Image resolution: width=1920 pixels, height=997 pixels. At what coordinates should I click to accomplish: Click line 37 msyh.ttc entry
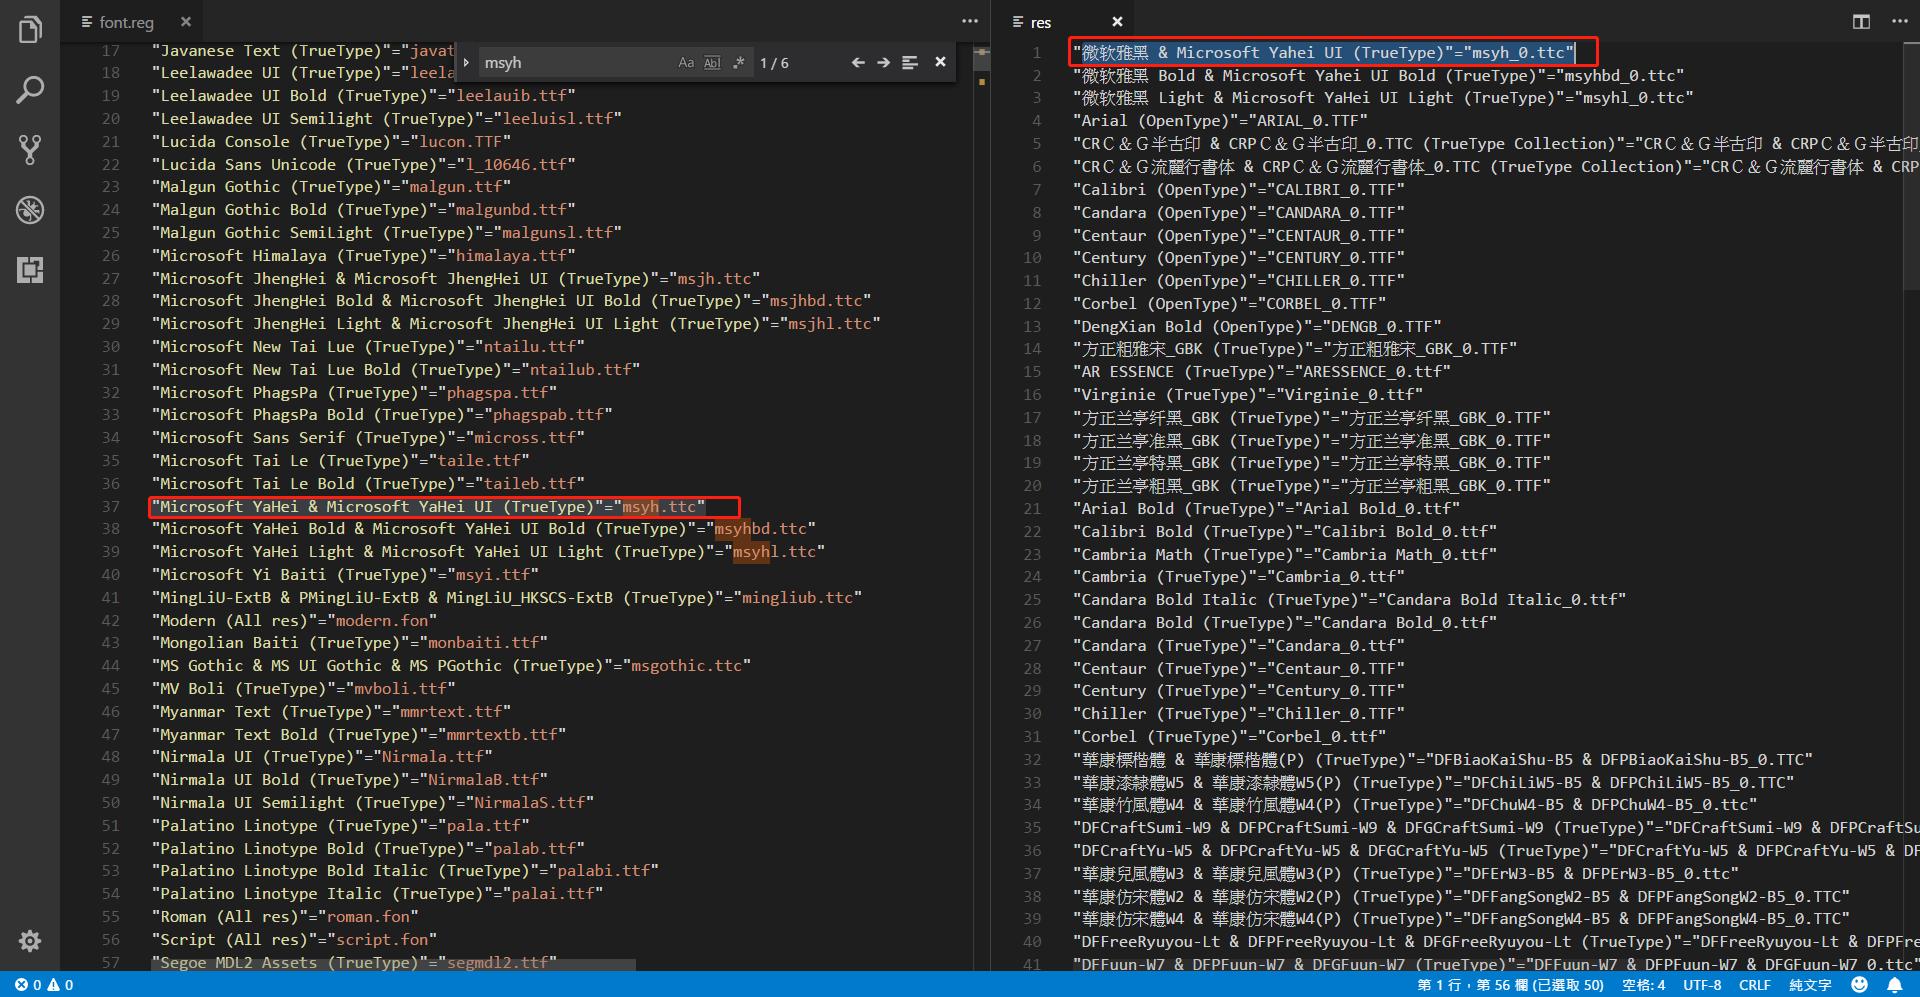click(x=429, y=507)
